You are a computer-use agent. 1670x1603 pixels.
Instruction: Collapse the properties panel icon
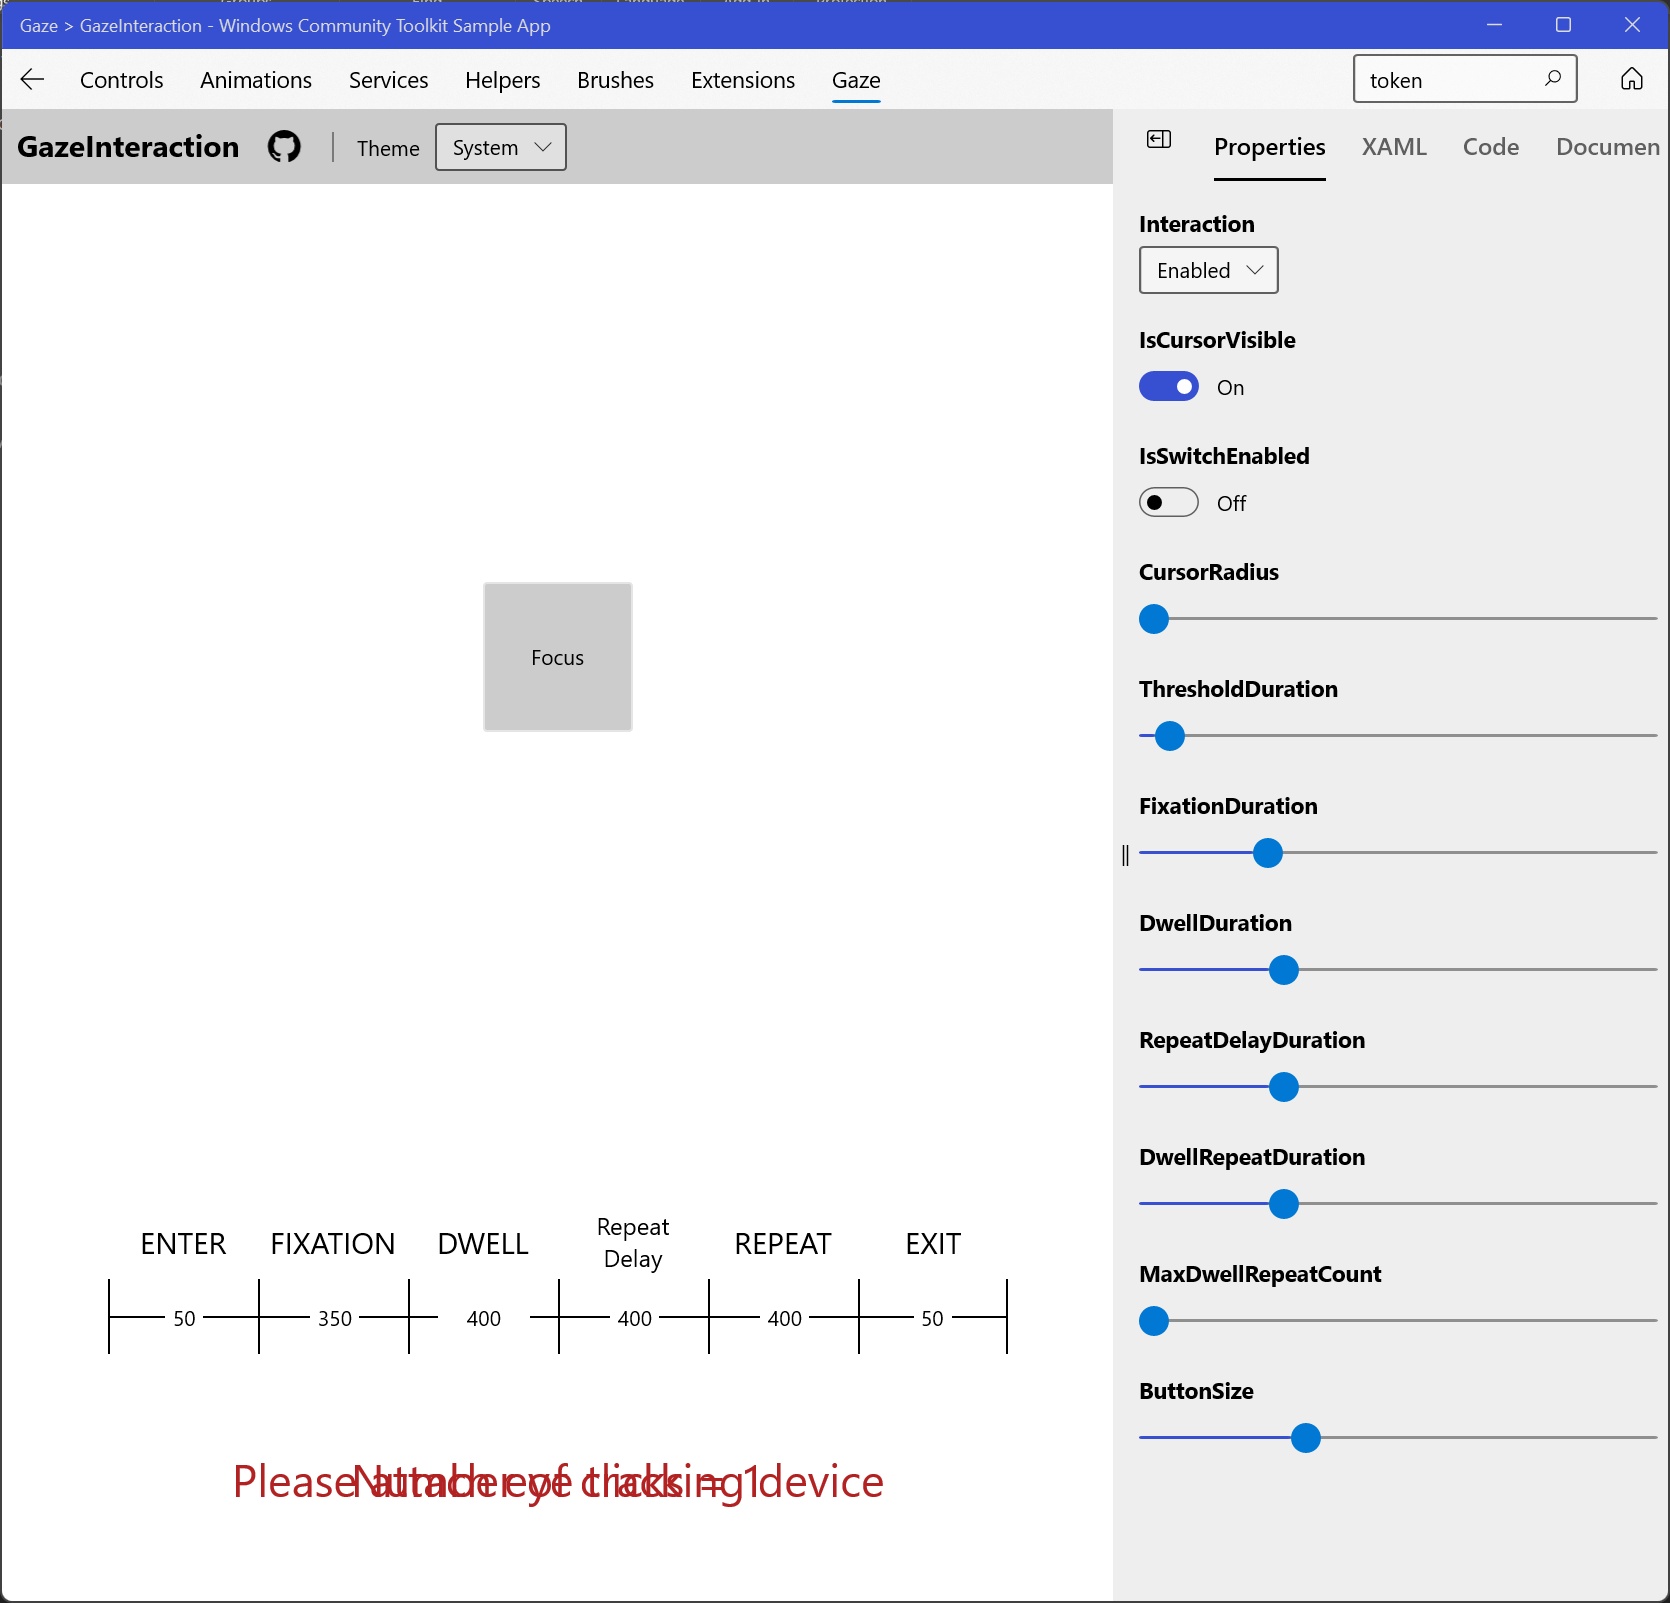tap(1159, 139)
